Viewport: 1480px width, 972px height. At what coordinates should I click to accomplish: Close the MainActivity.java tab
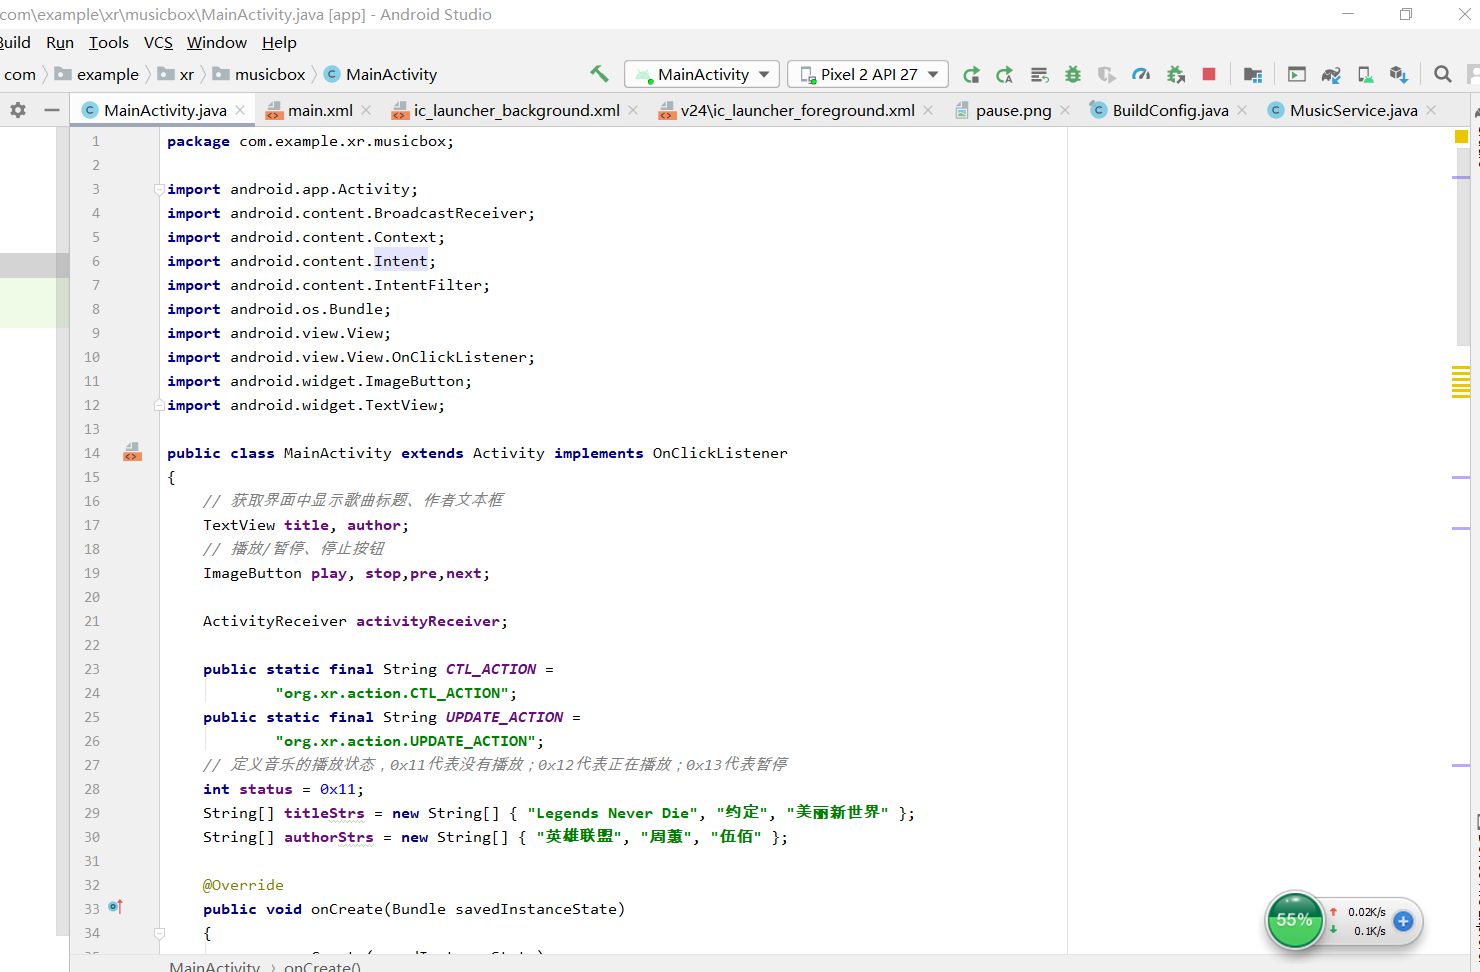(240, 110)
